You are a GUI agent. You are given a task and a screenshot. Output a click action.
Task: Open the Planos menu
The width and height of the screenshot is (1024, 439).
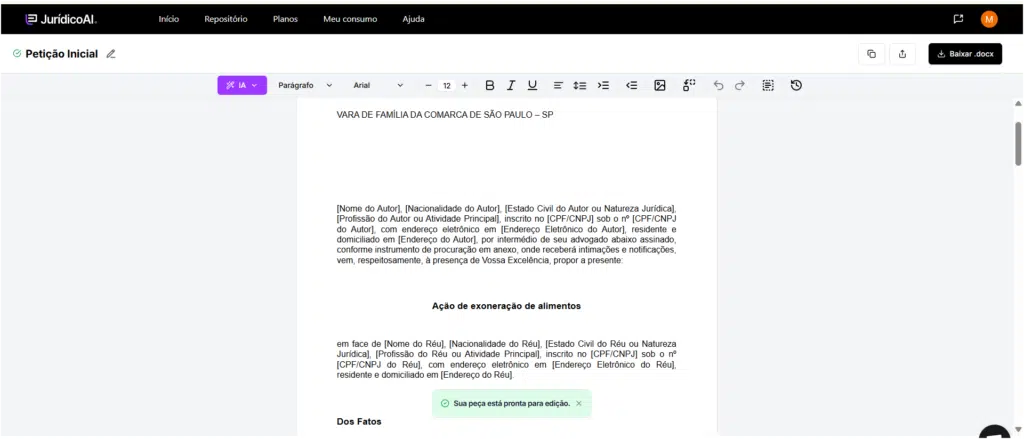(x=285, y=19)
